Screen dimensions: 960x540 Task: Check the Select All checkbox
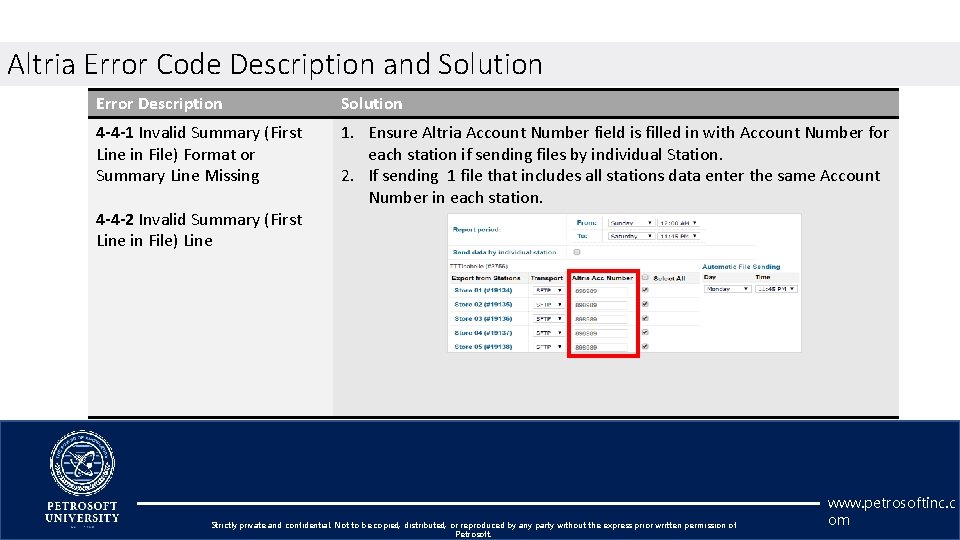(645, 278)
